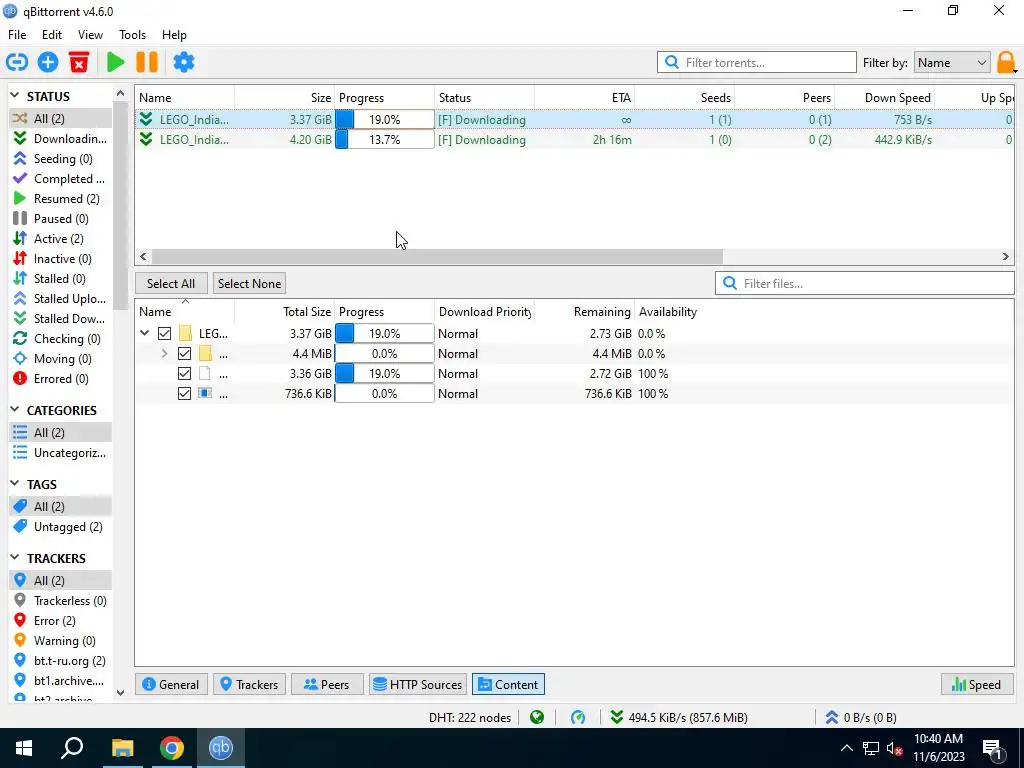
Task: Open the Help menu
Action: [x=174, y=35]
